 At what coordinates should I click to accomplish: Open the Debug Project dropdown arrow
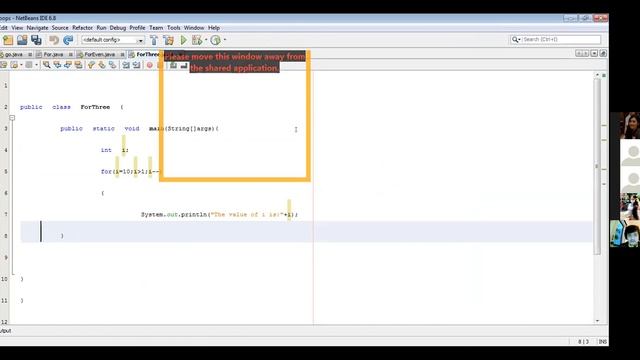coord(206,40)
